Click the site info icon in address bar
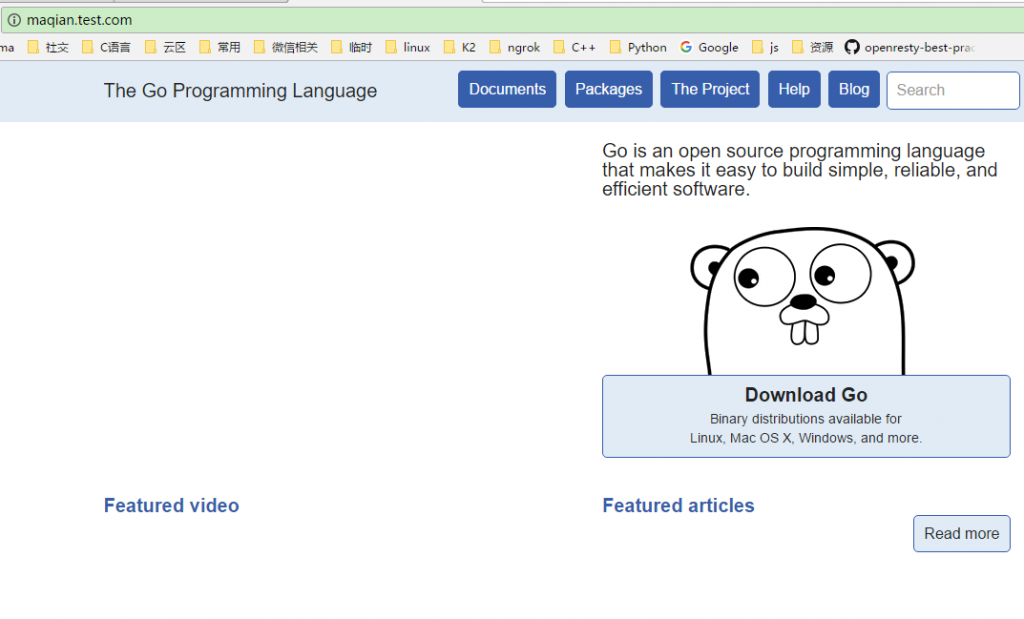 tap(14, 20)
